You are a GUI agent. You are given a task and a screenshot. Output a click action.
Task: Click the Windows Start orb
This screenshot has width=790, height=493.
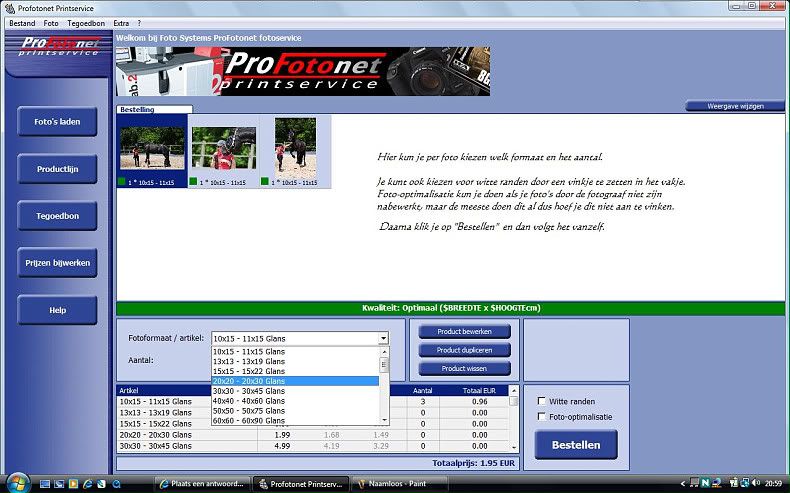click(14, 483)
